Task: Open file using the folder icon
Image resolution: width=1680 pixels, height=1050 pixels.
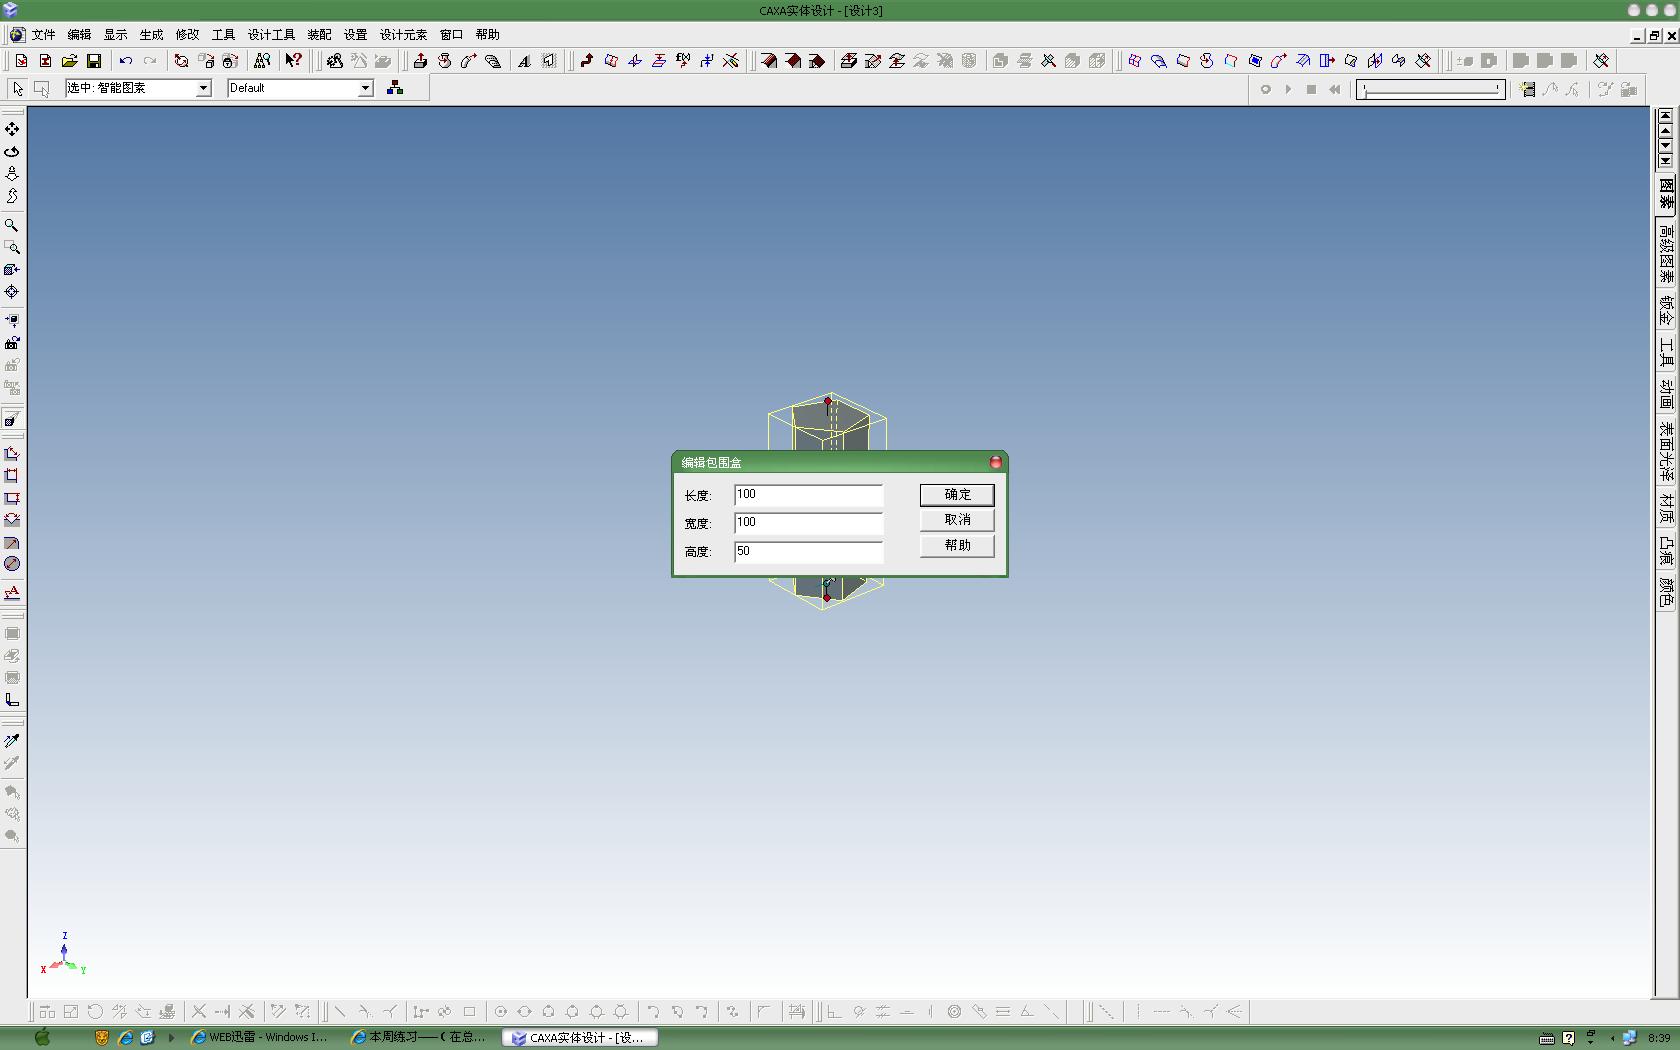Action: 70,61
